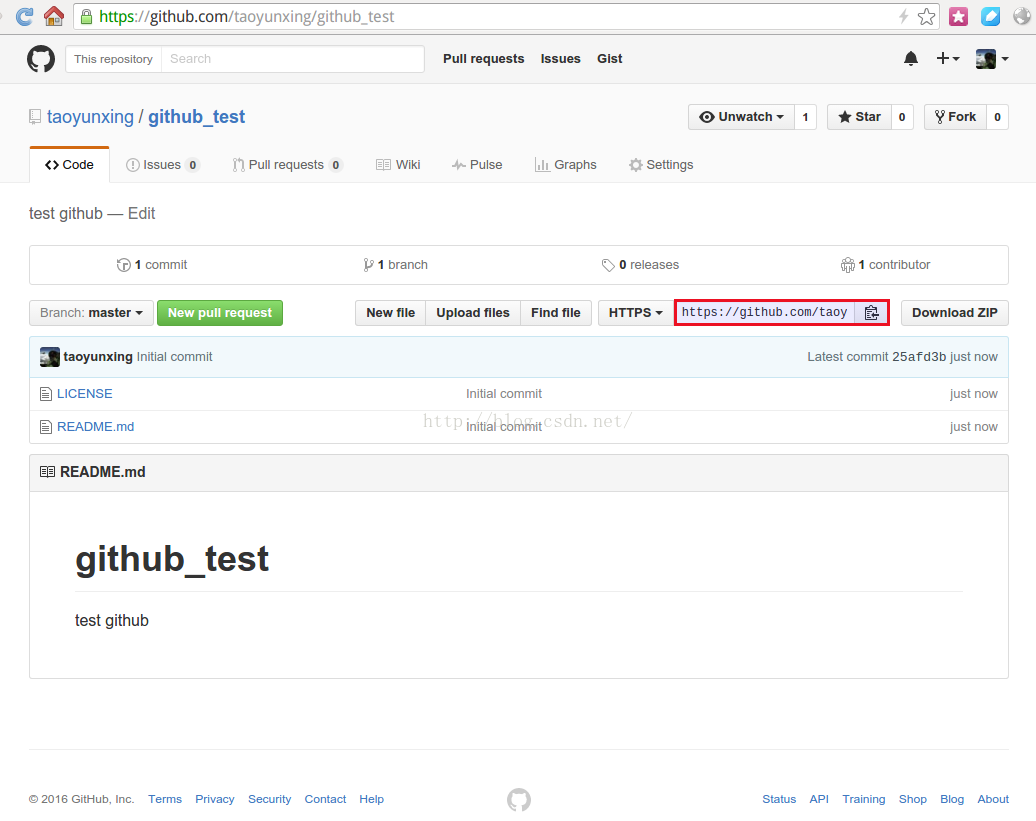
Task: View the 1 contributor link
Action: coord(885,265)
